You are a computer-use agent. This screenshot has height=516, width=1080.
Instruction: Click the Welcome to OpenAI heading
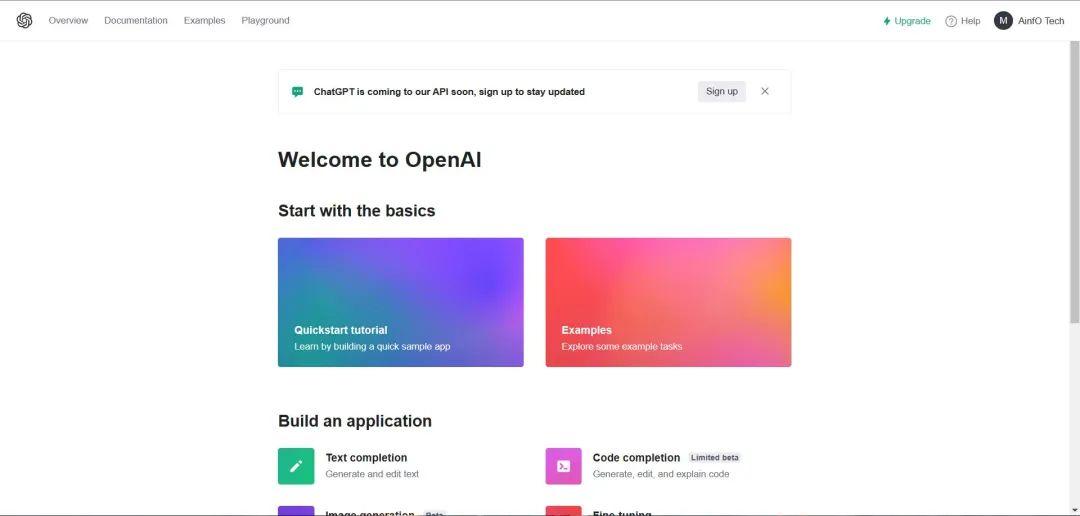(x=380, y=160)
